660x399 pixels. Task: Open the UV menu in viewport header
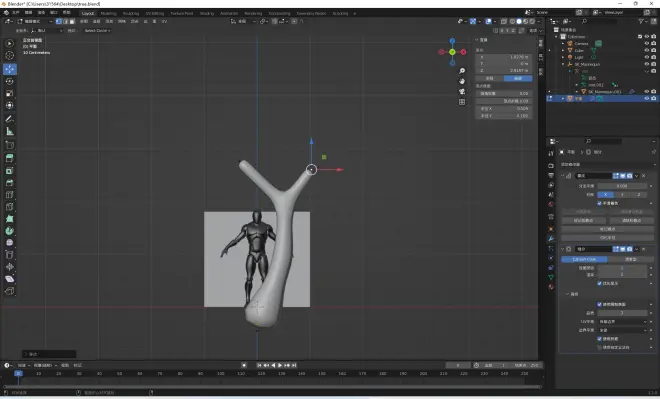point(164,21)
